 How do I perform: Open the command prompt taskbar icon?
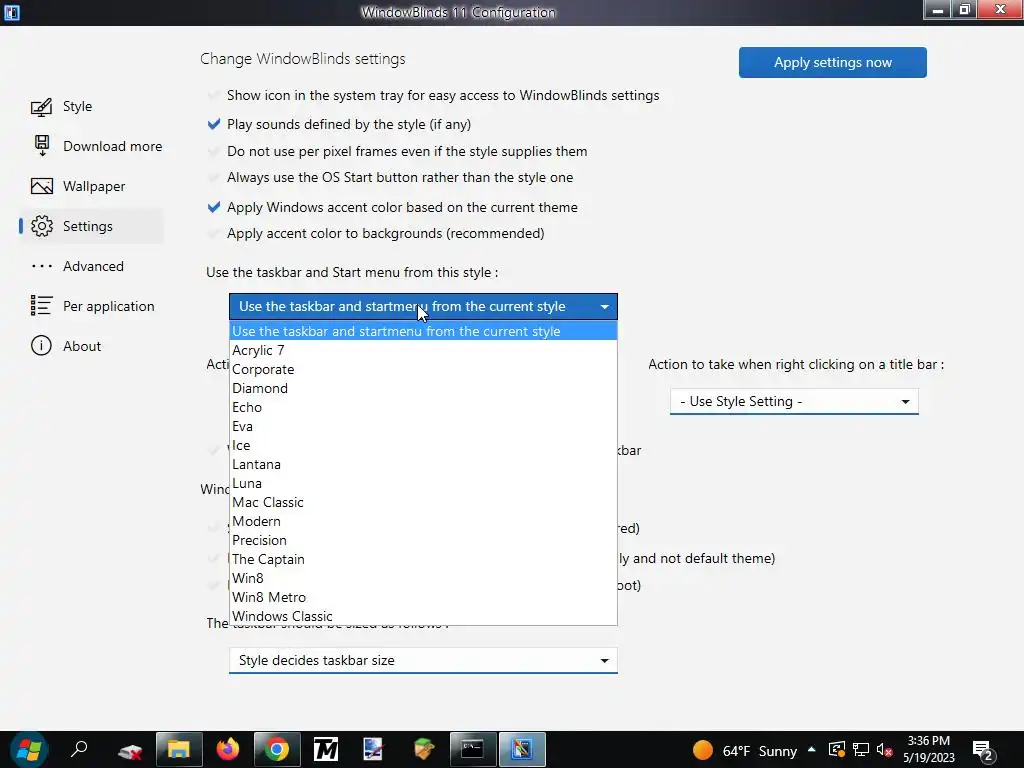[472, 749]
